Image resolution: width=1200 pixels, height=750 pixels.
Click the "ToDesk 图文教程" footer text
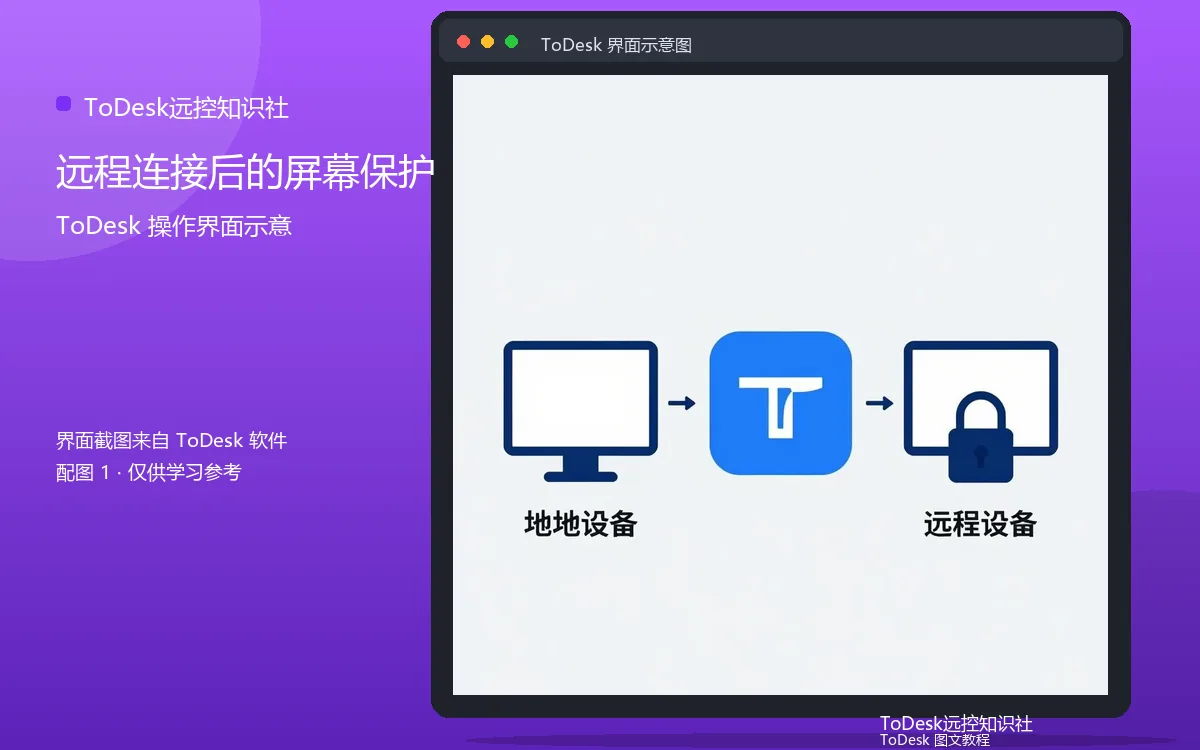[935, 740]
